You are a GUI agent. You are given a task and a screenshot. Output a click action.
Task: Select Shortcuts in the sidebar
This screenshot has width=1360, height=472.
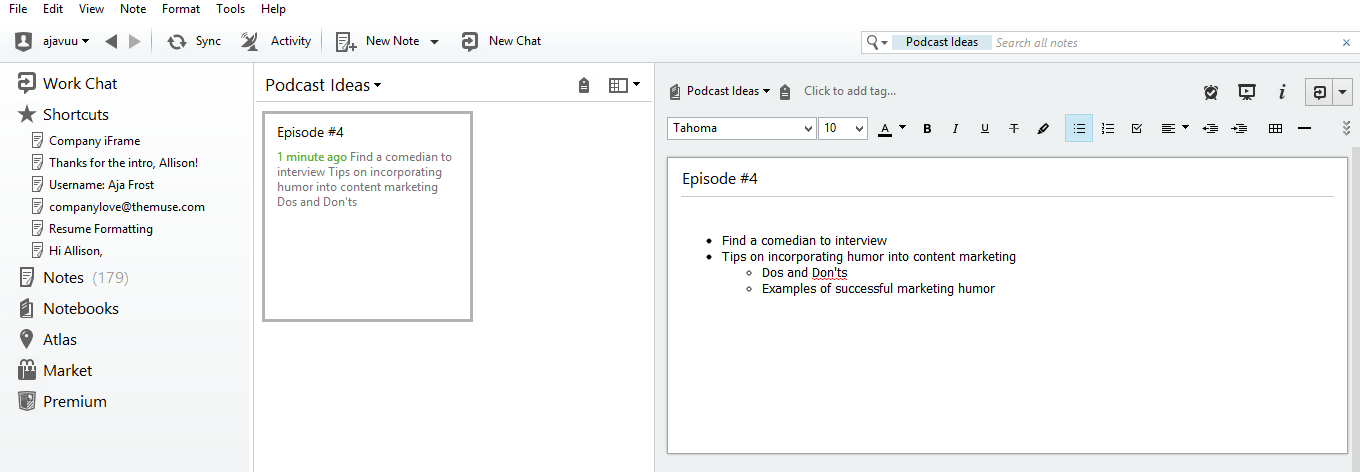coord(64,114)
